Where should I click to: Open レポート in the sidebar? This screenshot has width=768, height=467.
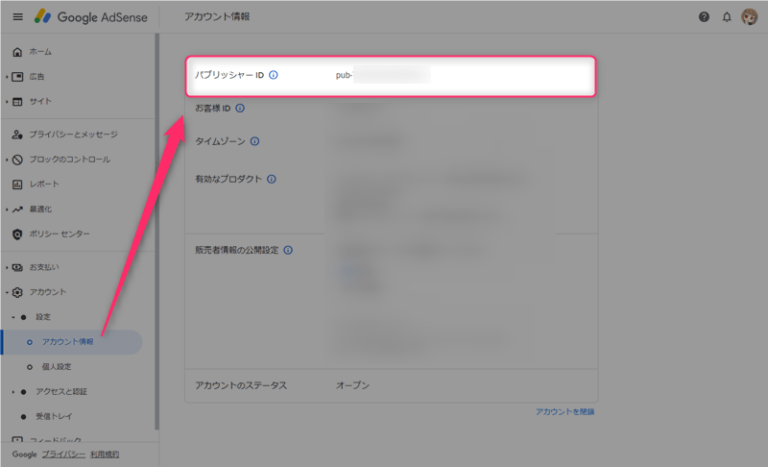pyautogui.click(x=43, y=184)
